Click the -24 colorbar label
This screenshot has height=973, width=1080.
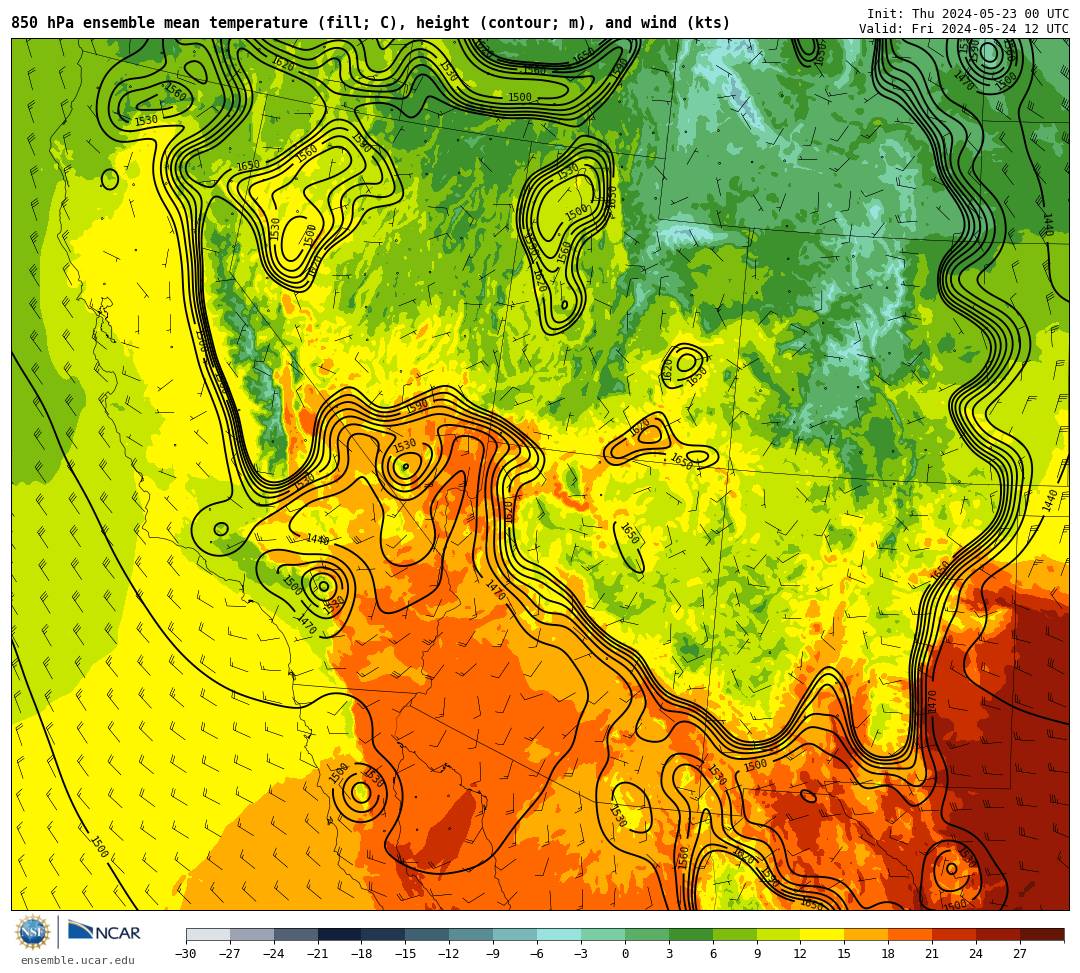(x=274, y=954)
